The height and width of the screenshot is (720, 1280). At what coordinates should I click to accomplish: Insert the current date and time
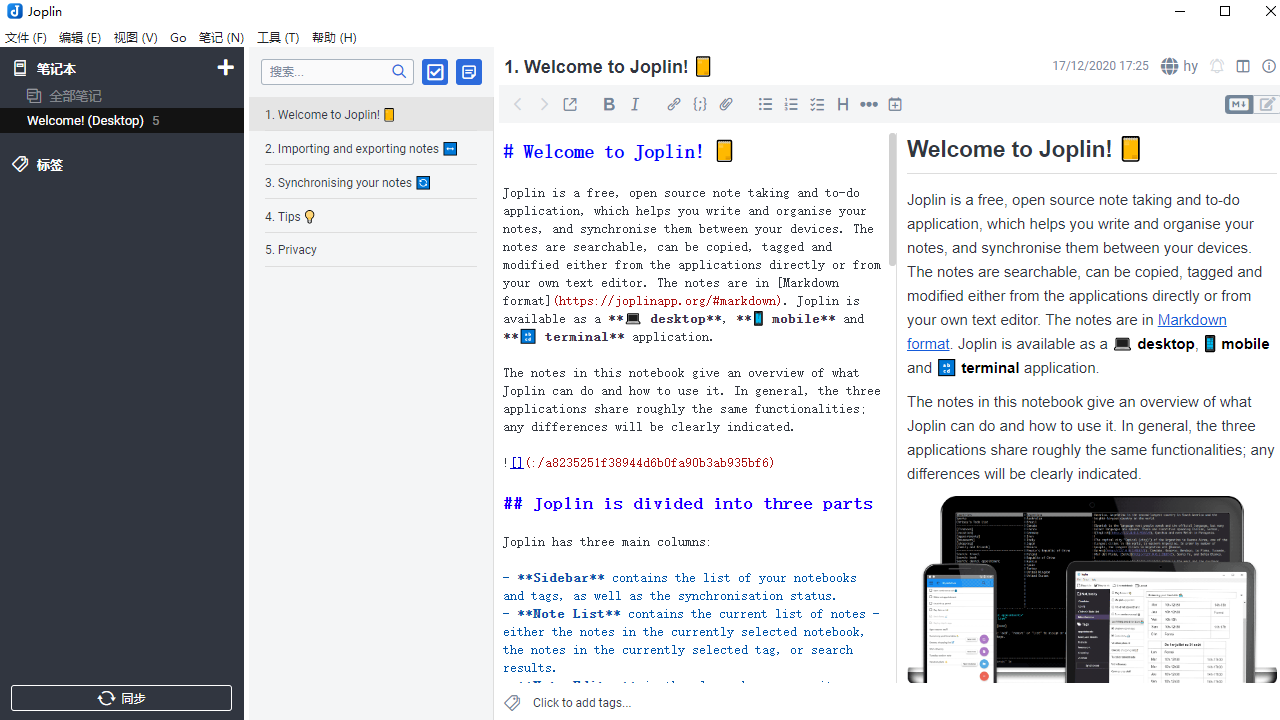(x=895, y=104)
